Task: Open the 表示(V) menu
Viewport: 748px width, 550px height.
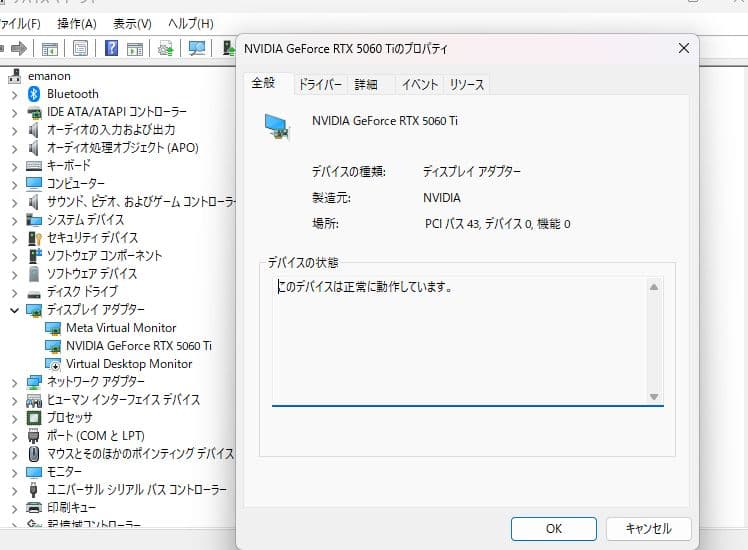Action: [x=132, y=23]
